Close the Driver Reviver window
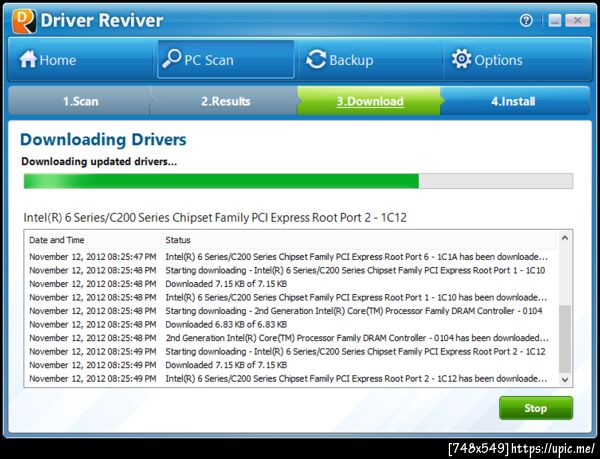This screenshot has height=459, width=600. coord(577,20)
